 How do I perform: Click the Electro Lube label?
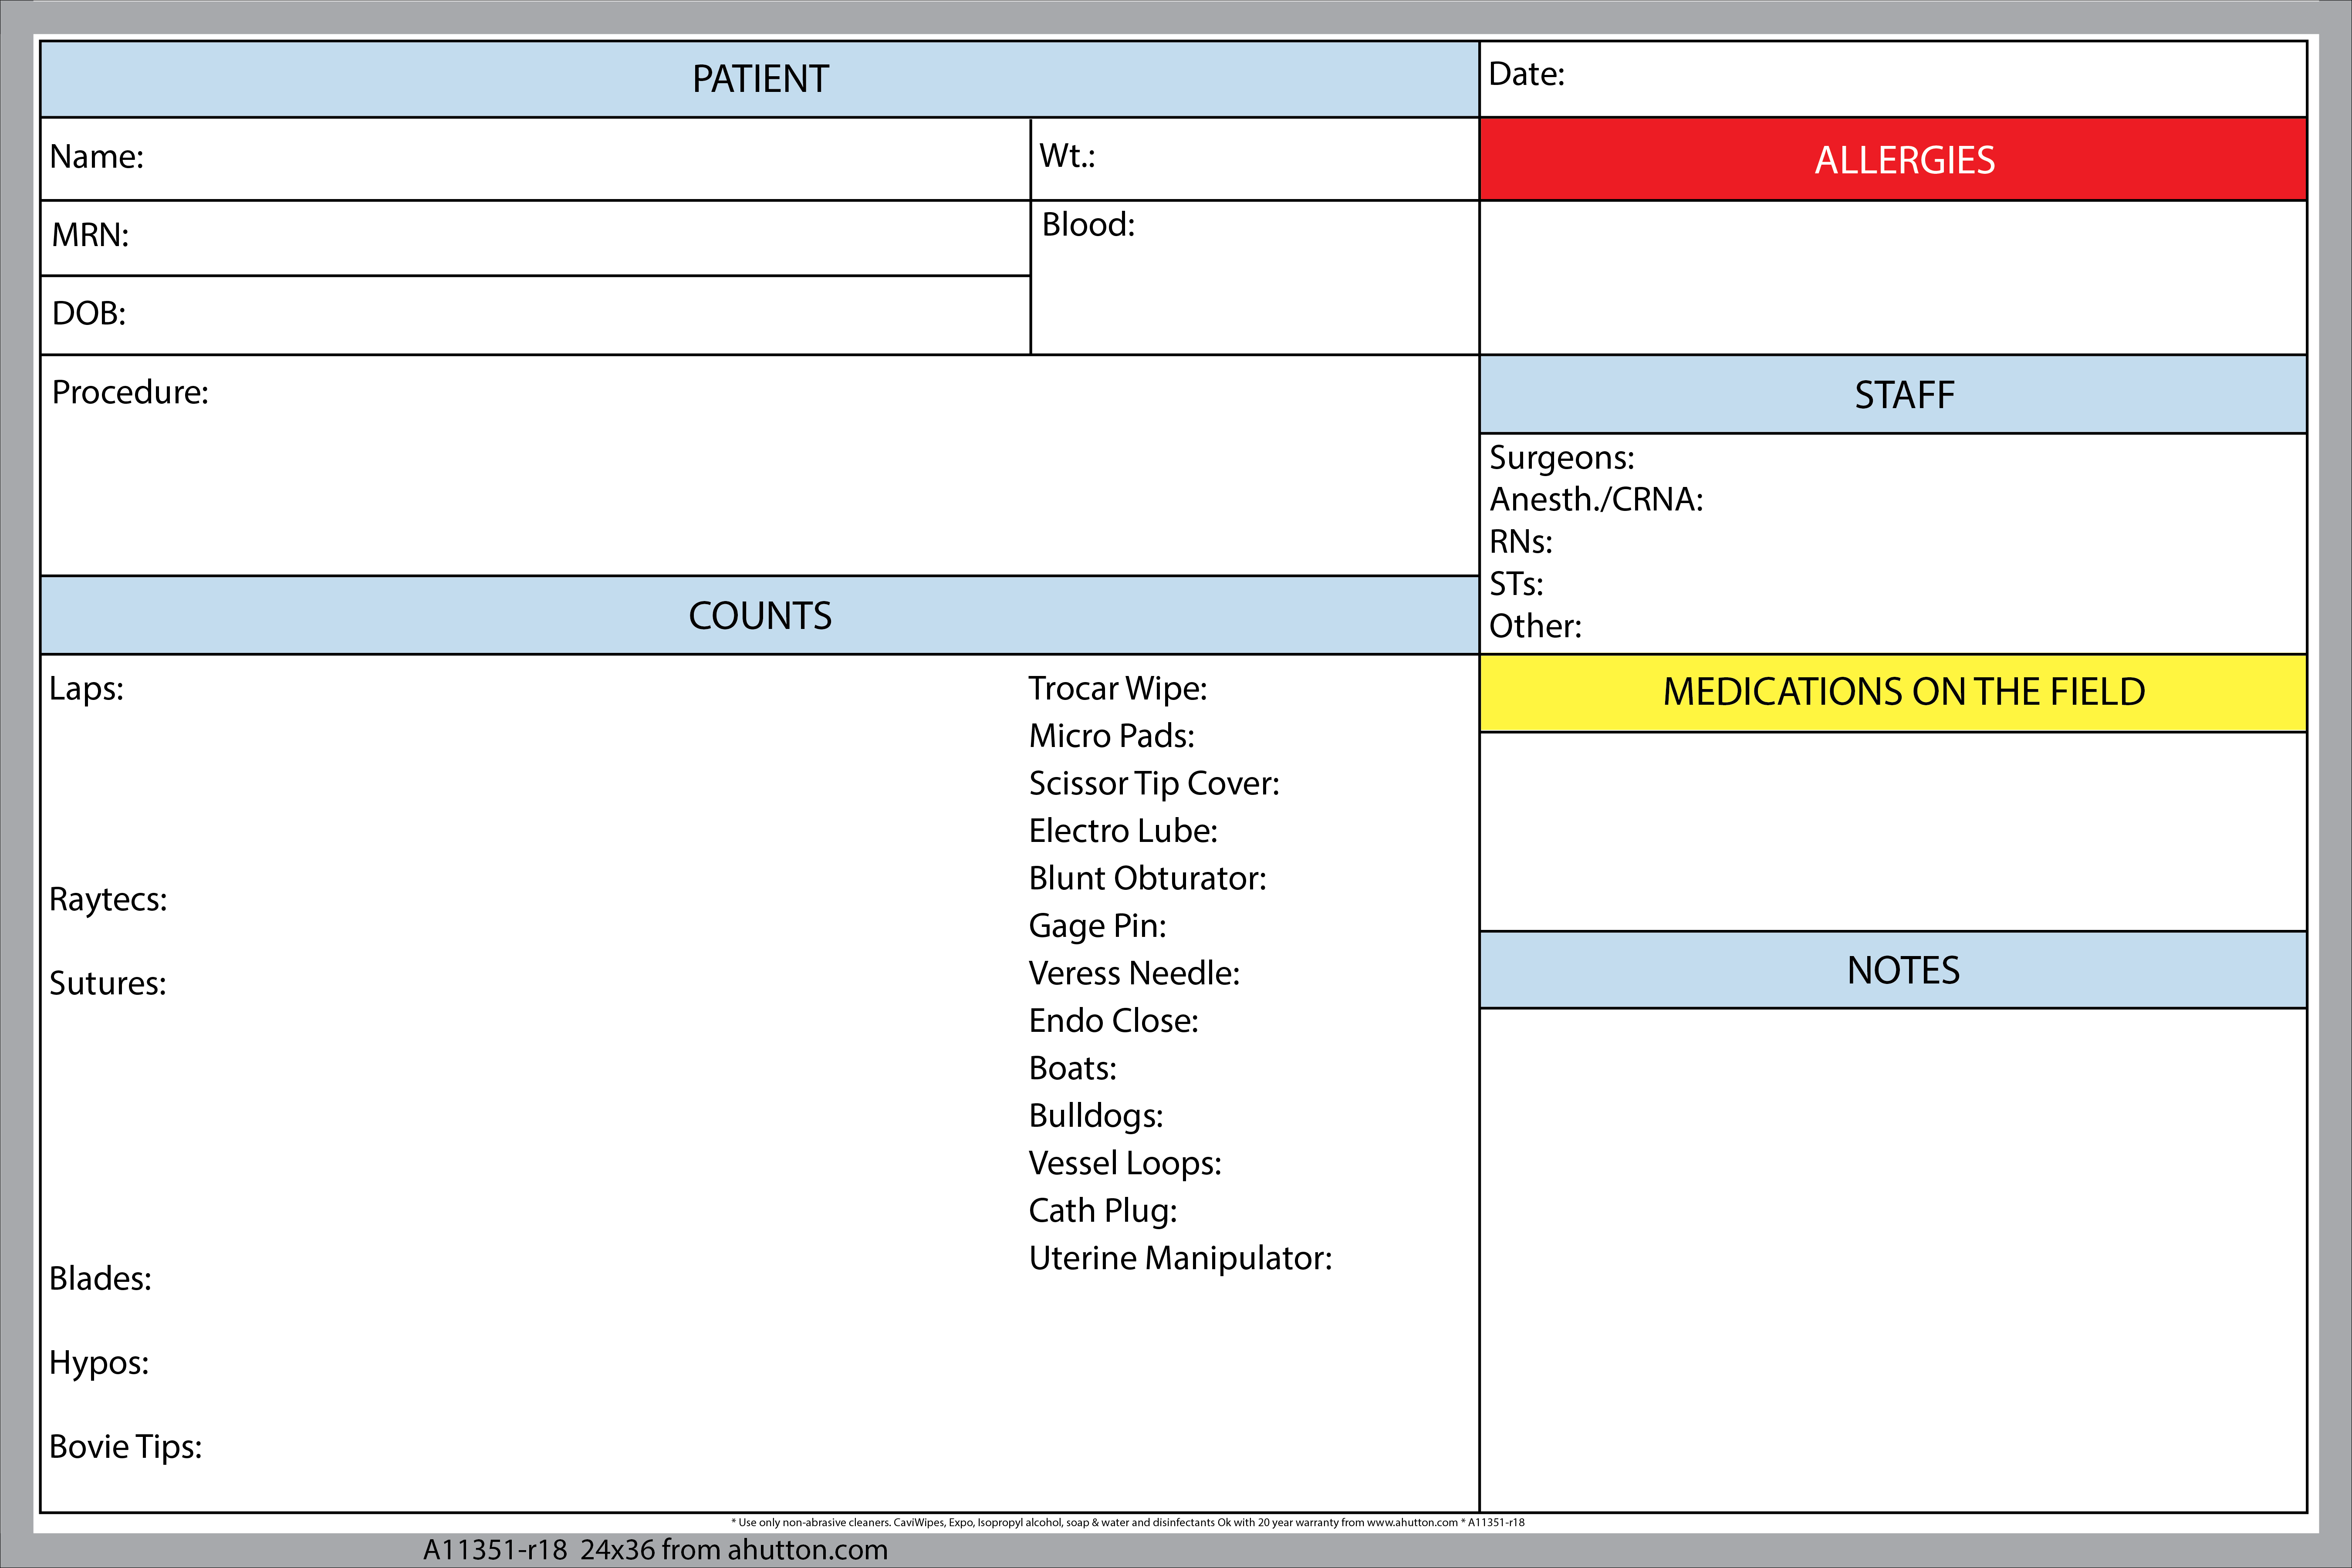1123,831
